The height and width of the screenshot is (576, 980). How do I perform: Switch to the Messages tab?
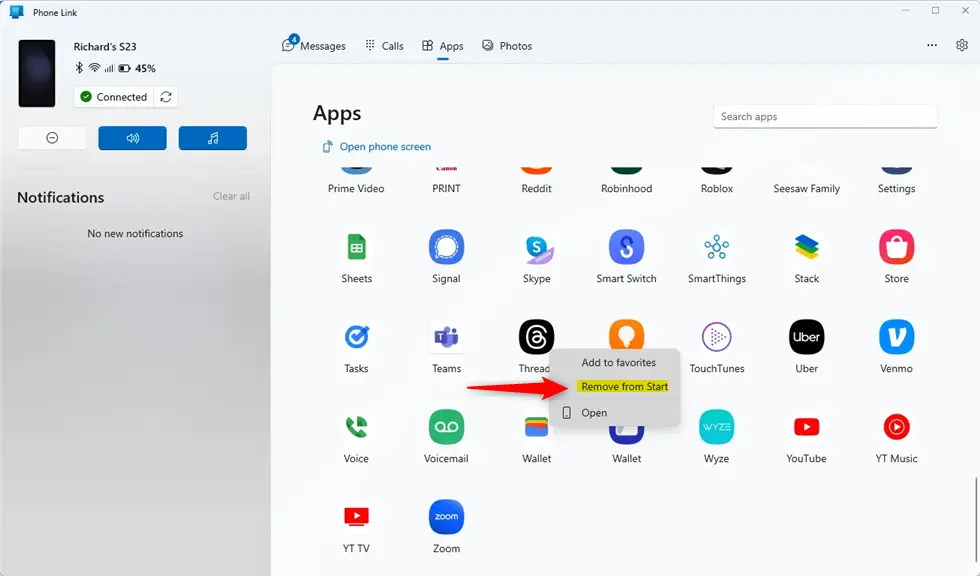[314, 45]
